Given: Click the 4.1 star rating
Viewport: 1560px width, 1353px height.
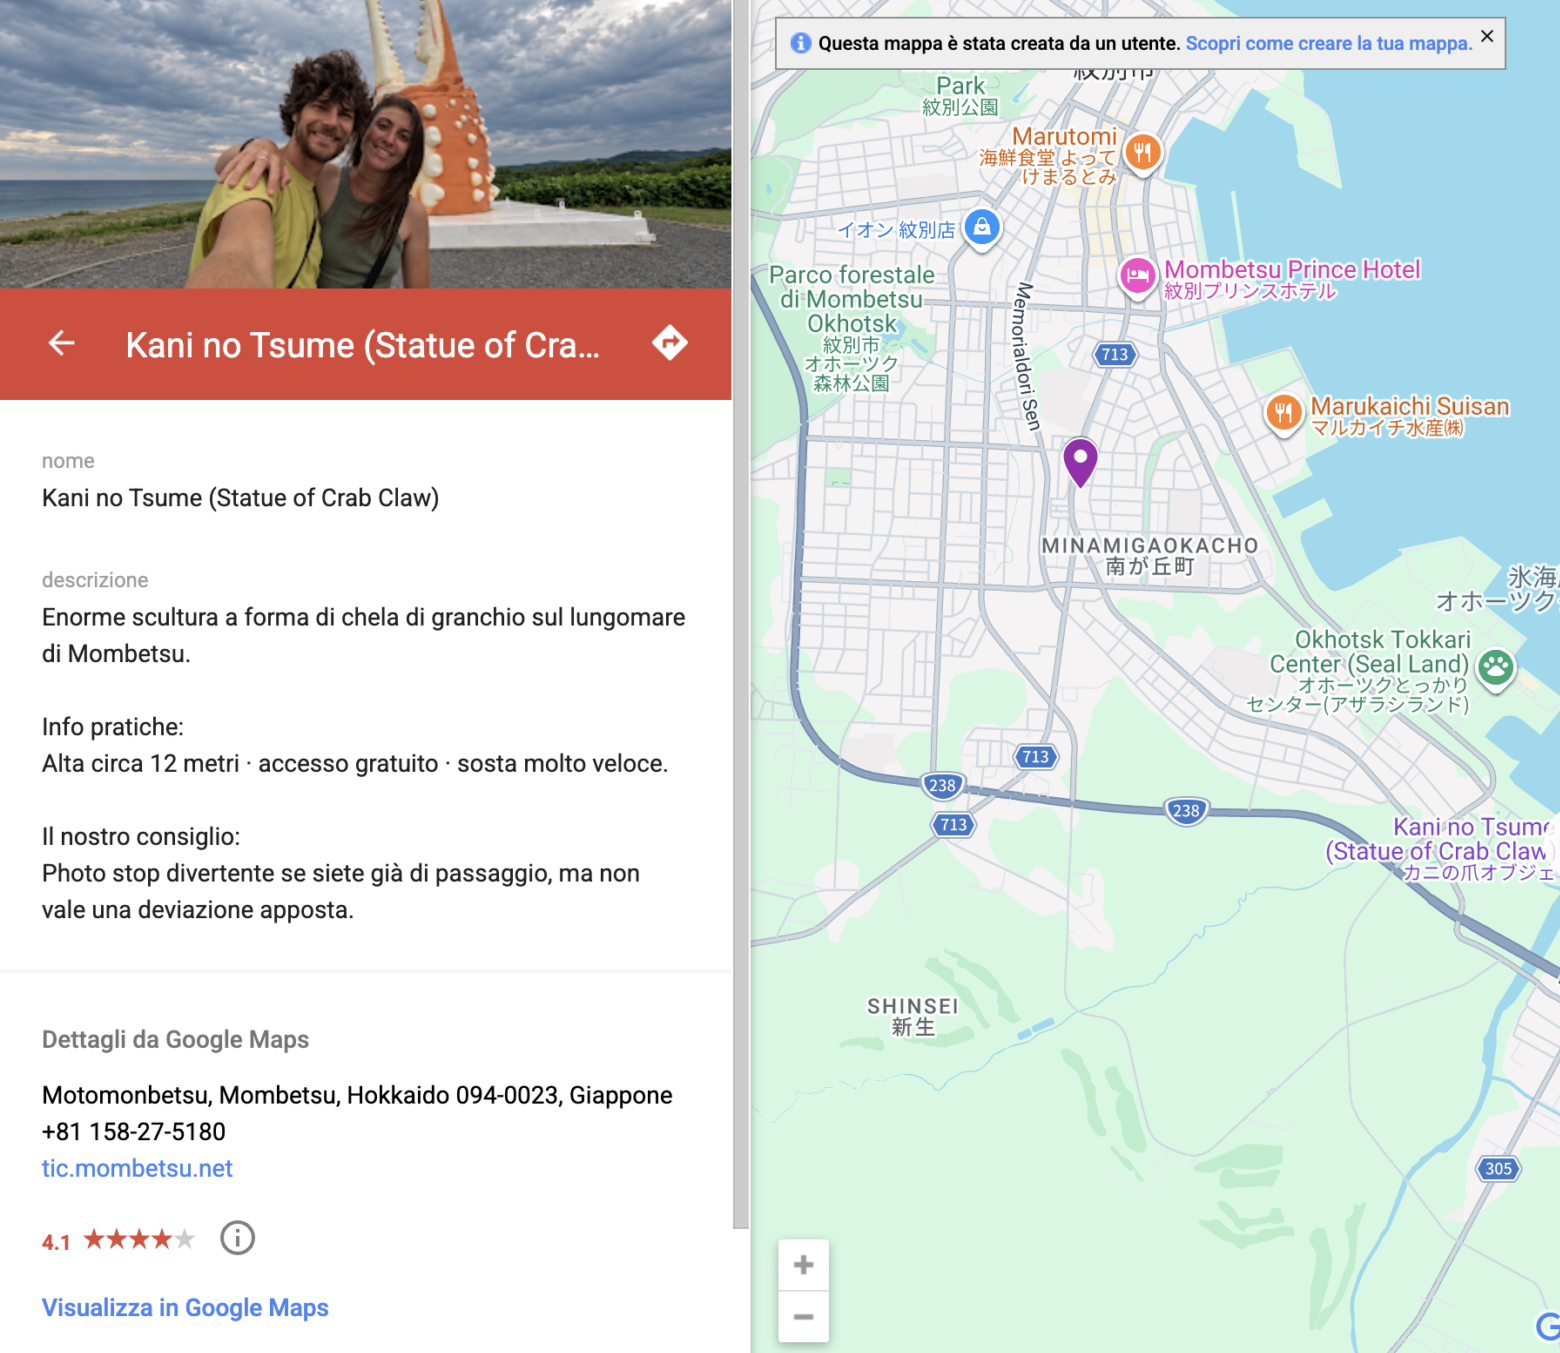Looking at the screenshot, I should tap(118, 1240).
